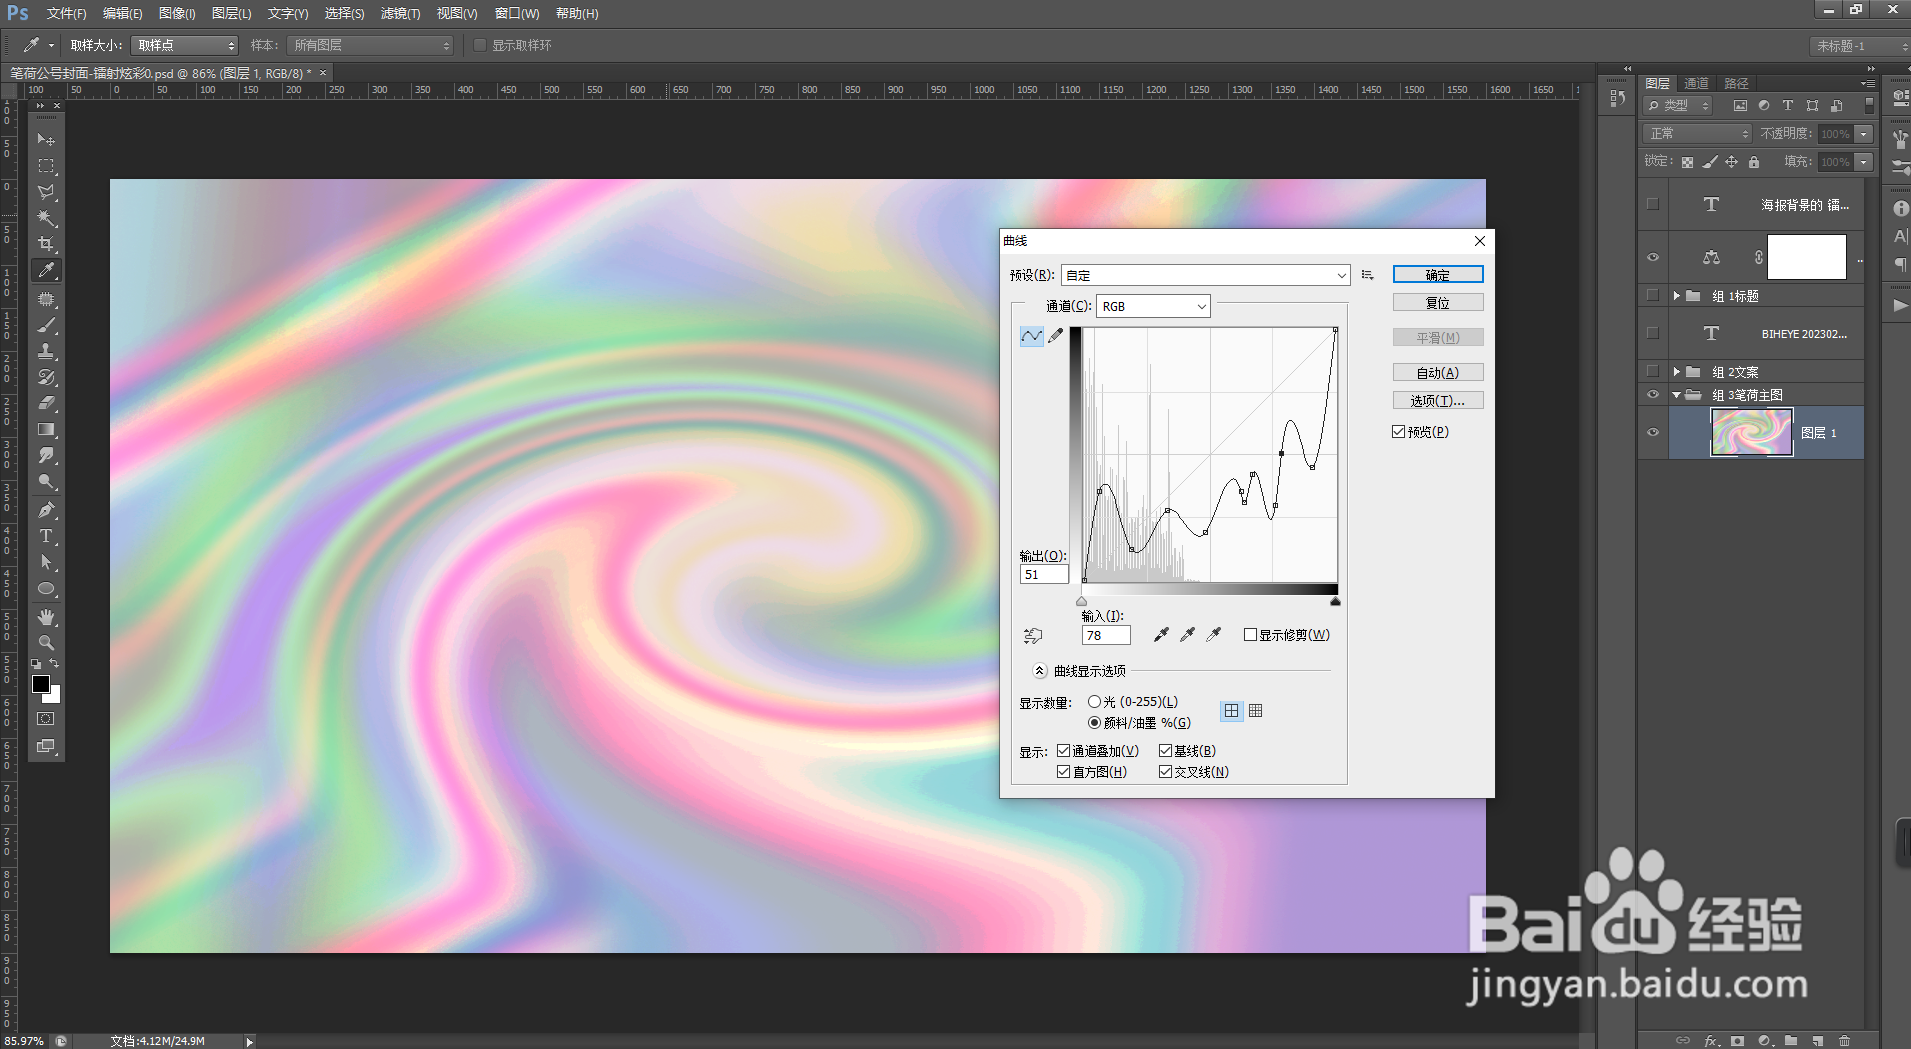Image resolution: width=1911 pixels, height=1049 pixels.
Task: Toggle Quick Mask mode icon
Action: (x=46, y=719)
